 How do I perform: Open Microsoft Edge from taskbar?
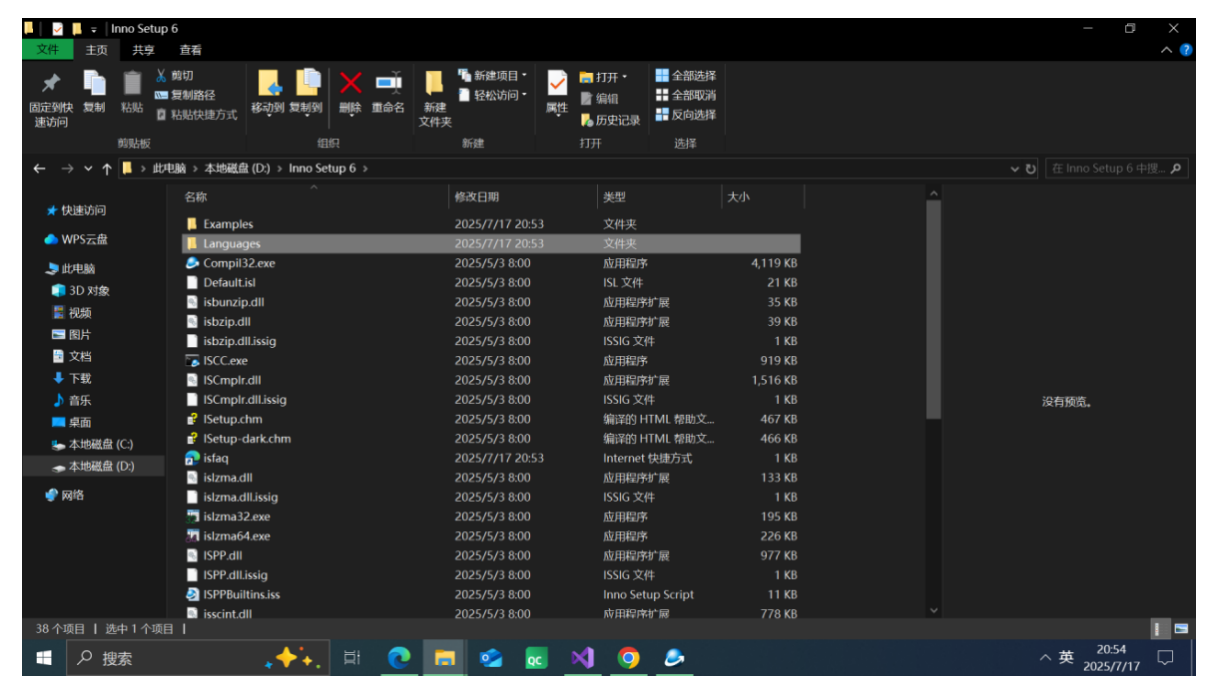(x=400, y=658)
